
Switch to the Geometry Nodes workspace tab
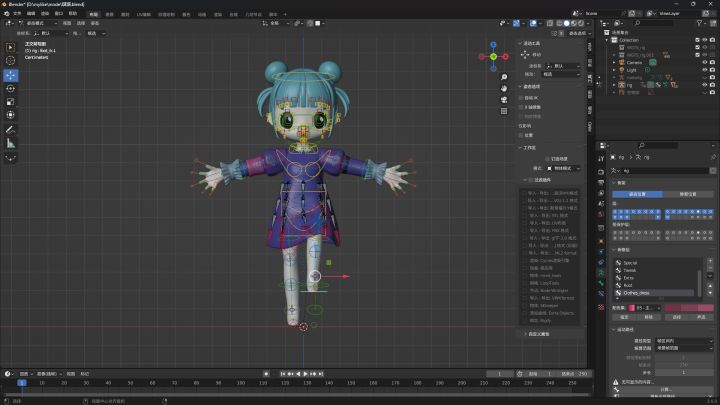(x=253, y=14)
